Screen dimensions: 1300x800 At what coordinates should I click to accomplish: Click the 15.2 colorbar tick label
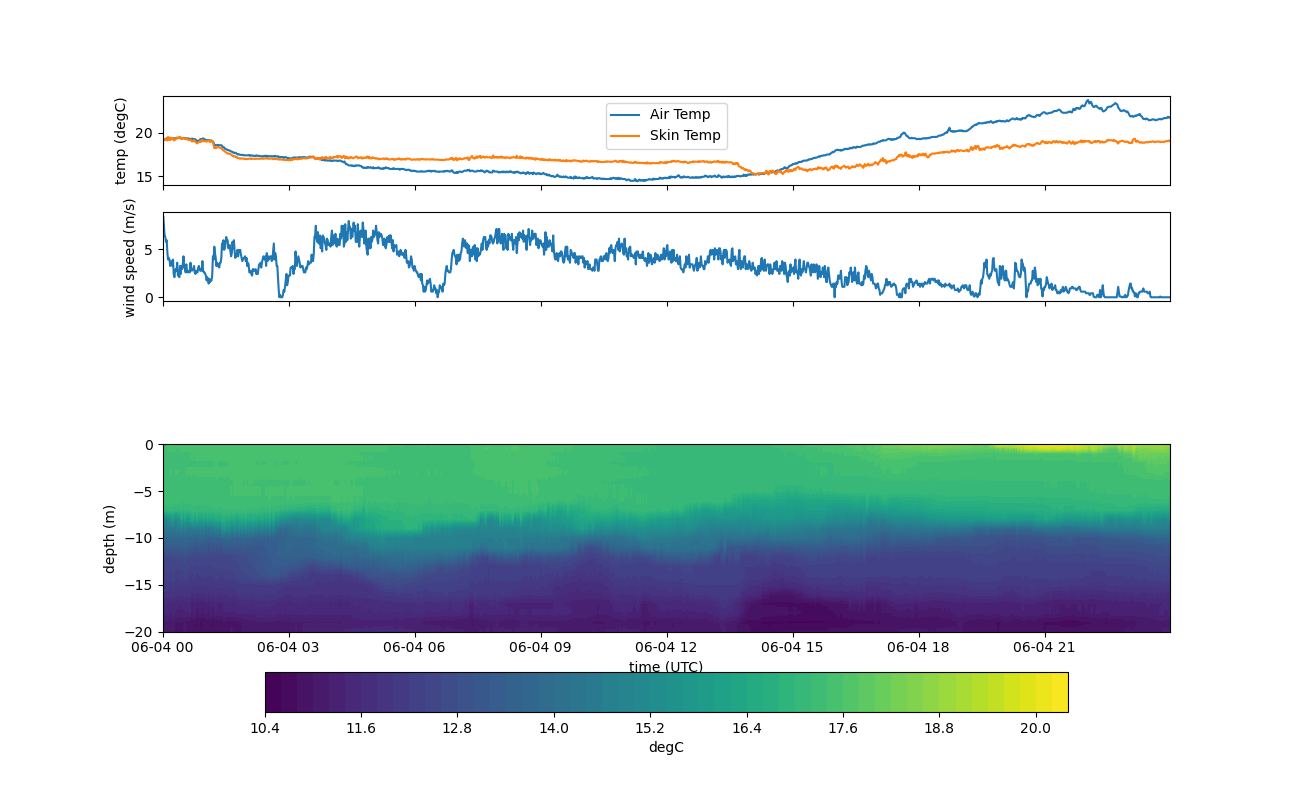pos(650,729)
